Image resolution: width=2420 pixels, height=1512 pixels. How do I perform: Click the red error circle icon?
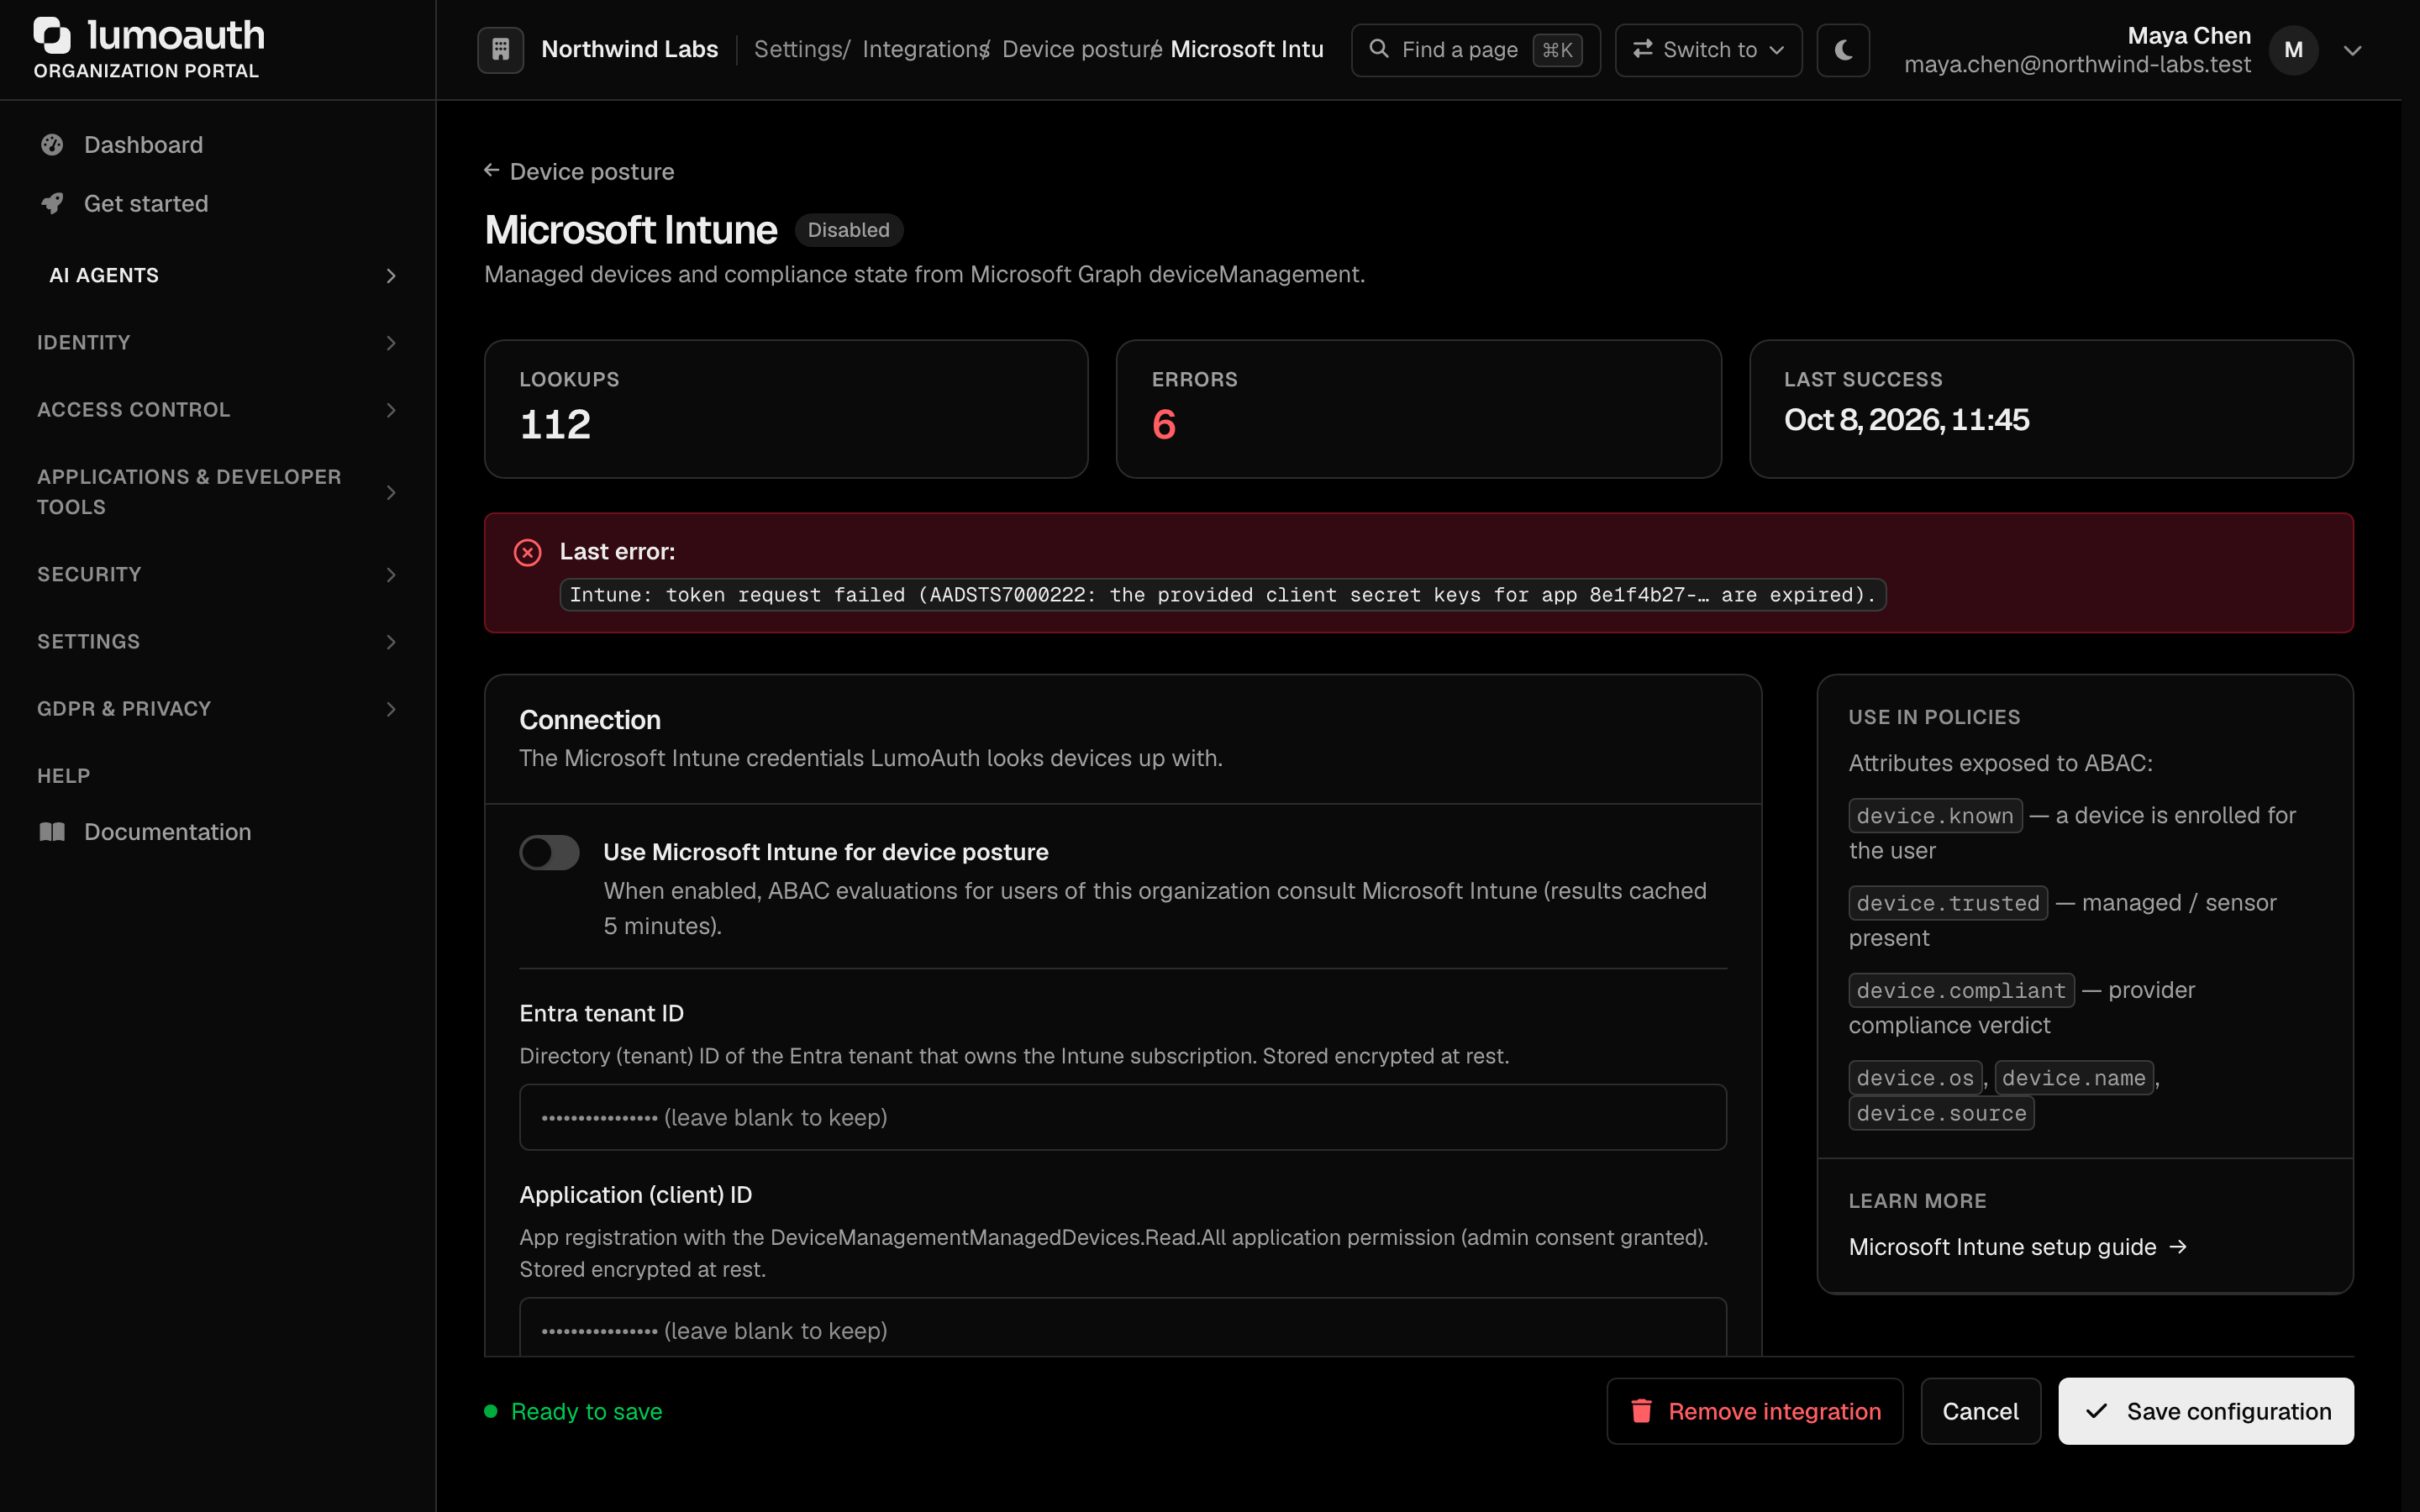pyautogui.click(x=527, y=552)
